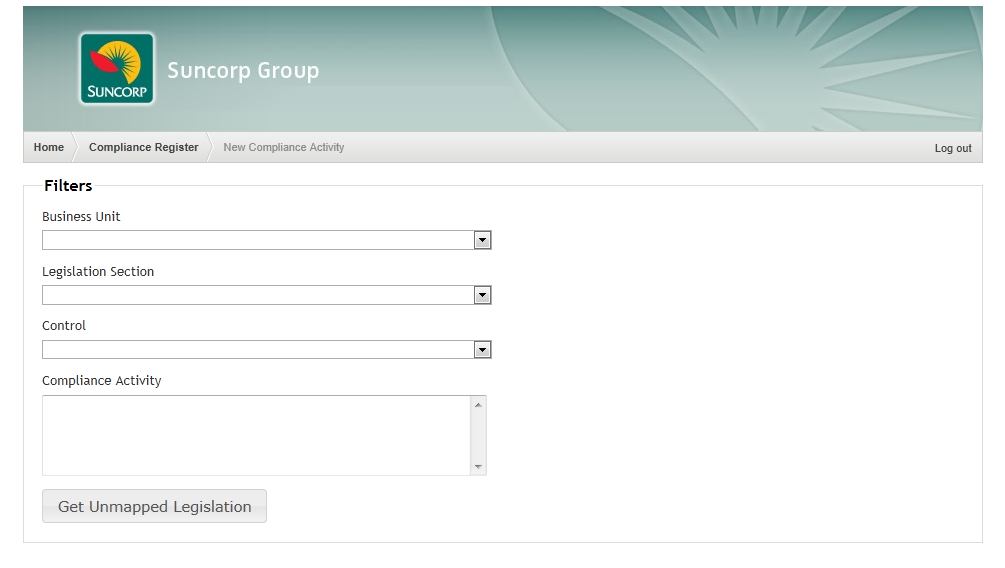Click inside the Legislation Section select field
Viewport: 1005px width, 568px height.
(257, 295)
